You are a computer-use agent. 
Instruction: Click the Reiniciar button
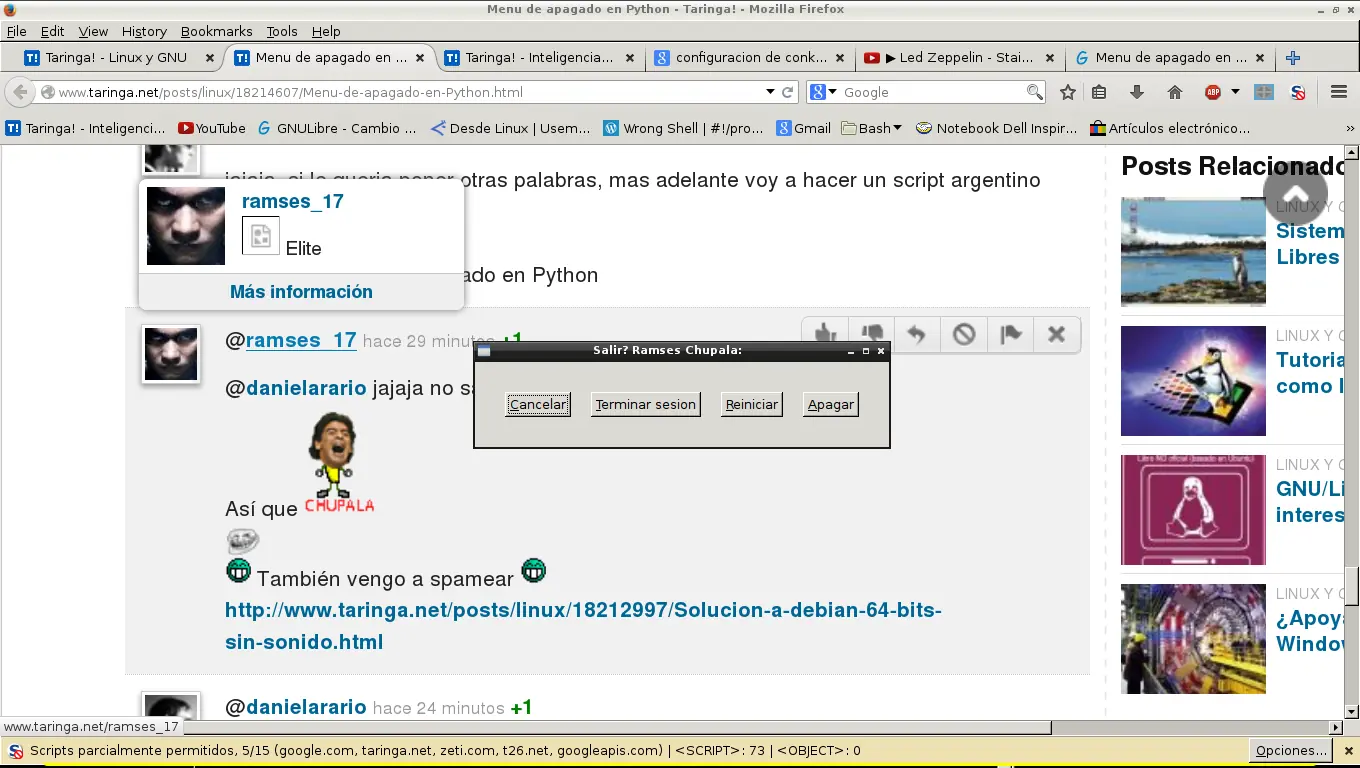tap(751, 404)
